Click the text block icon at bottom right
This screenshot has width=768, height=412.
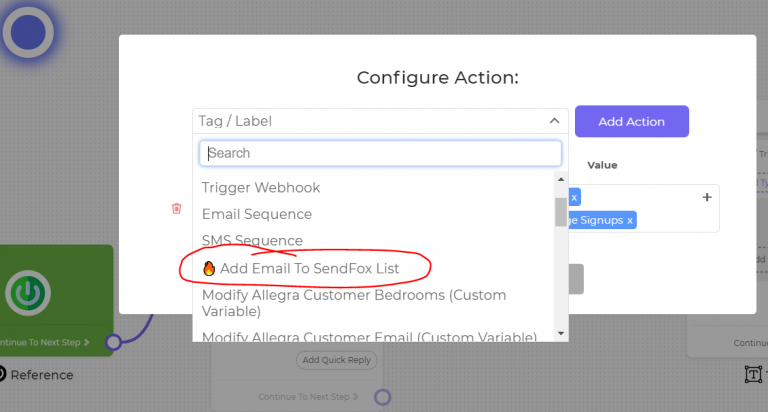[x=753, y=374]
